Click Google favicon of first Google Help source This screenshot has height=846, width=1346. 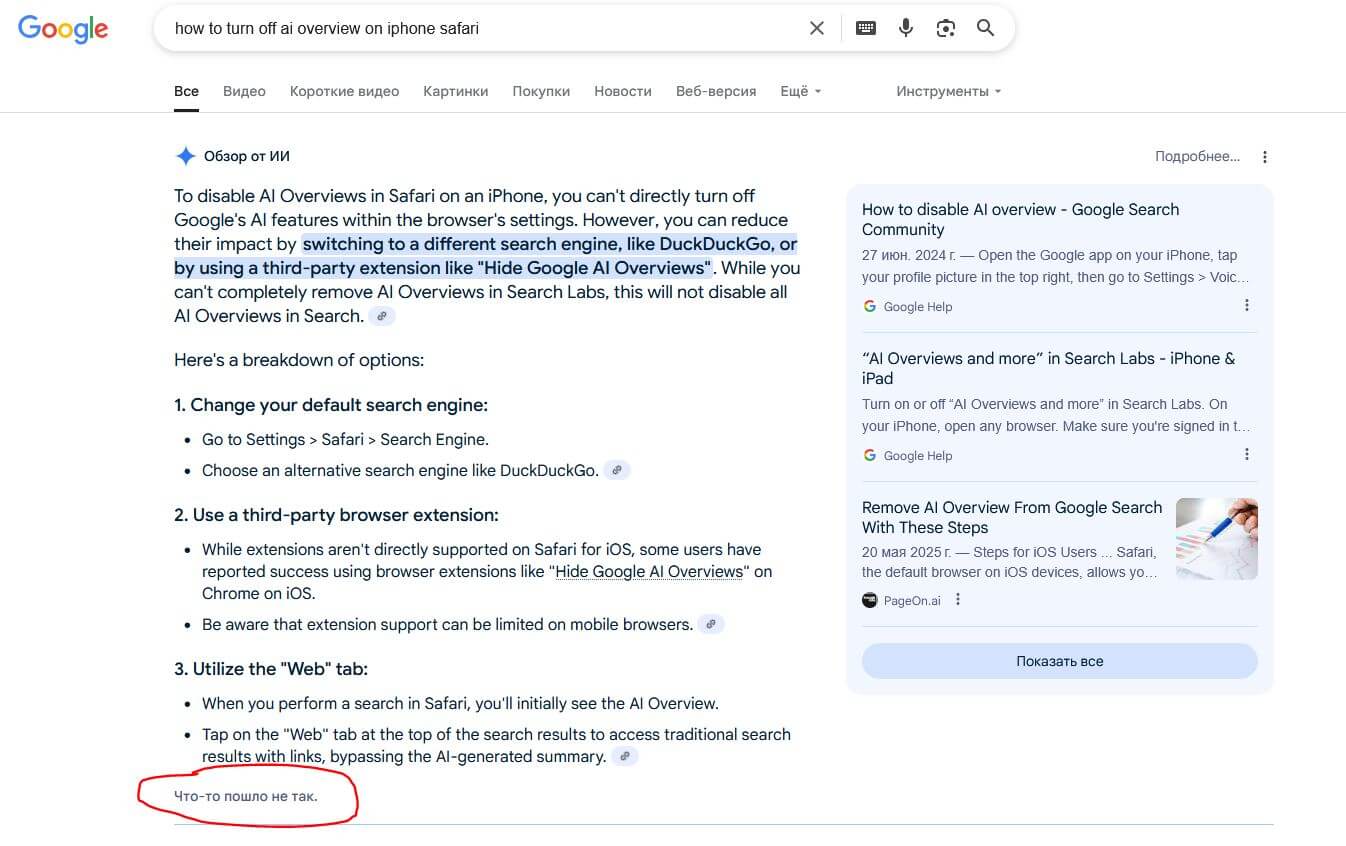click(870, 307)
